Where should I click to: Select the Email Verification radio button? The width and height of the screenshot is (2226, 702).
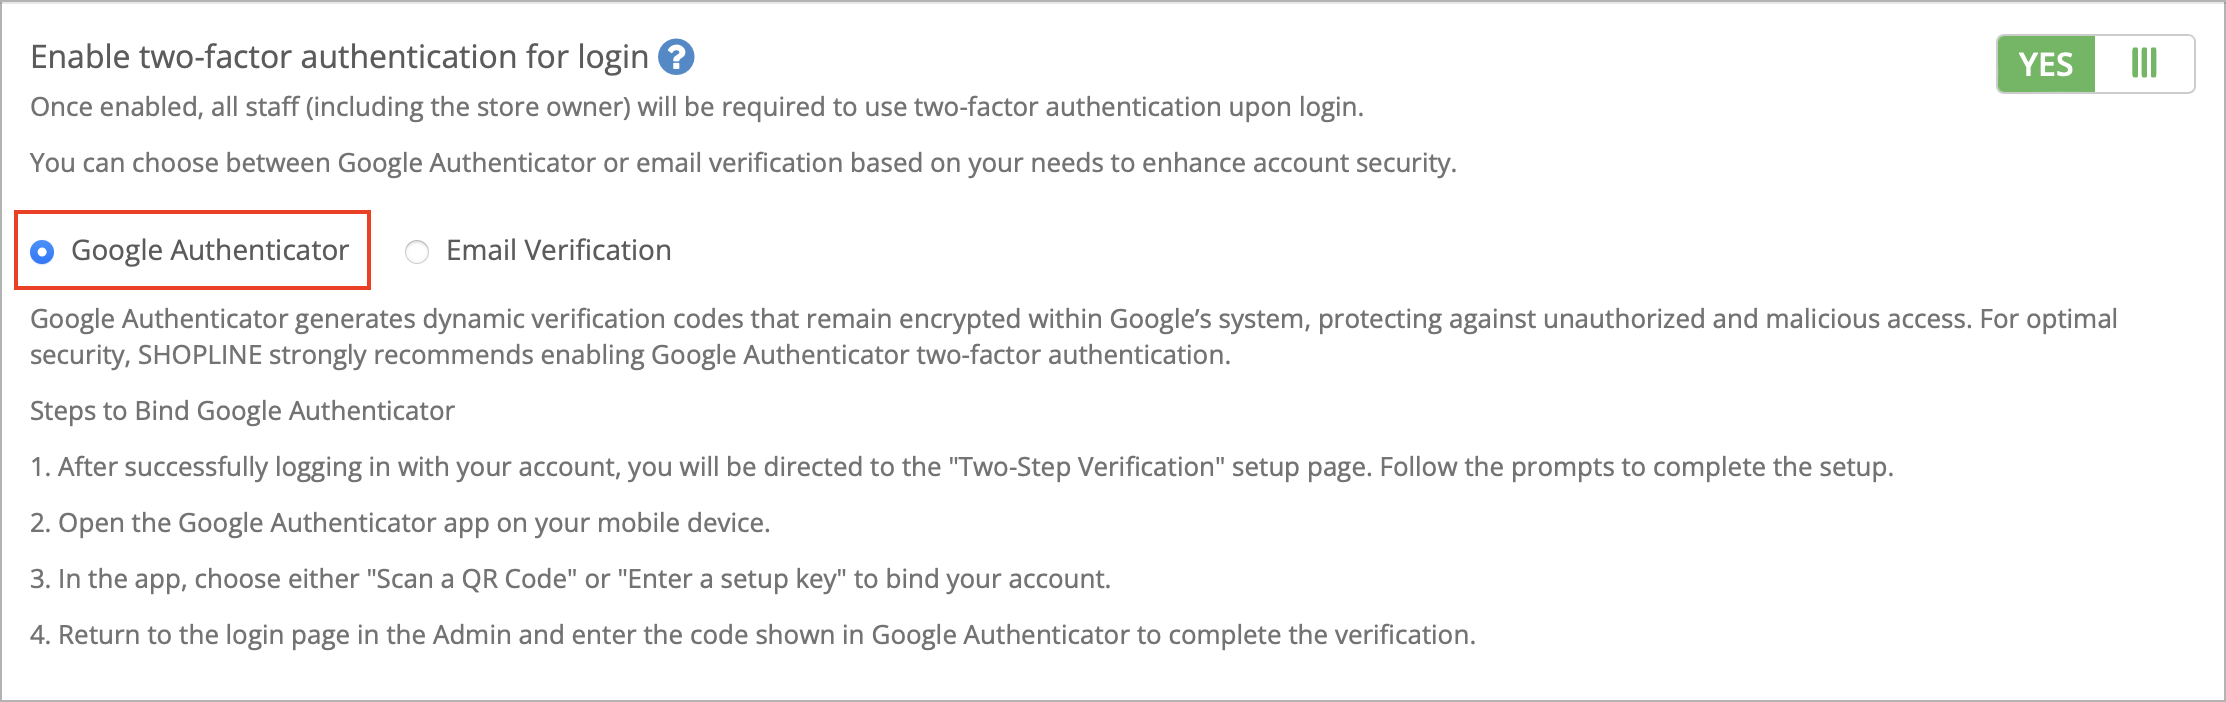coord(417,252)
